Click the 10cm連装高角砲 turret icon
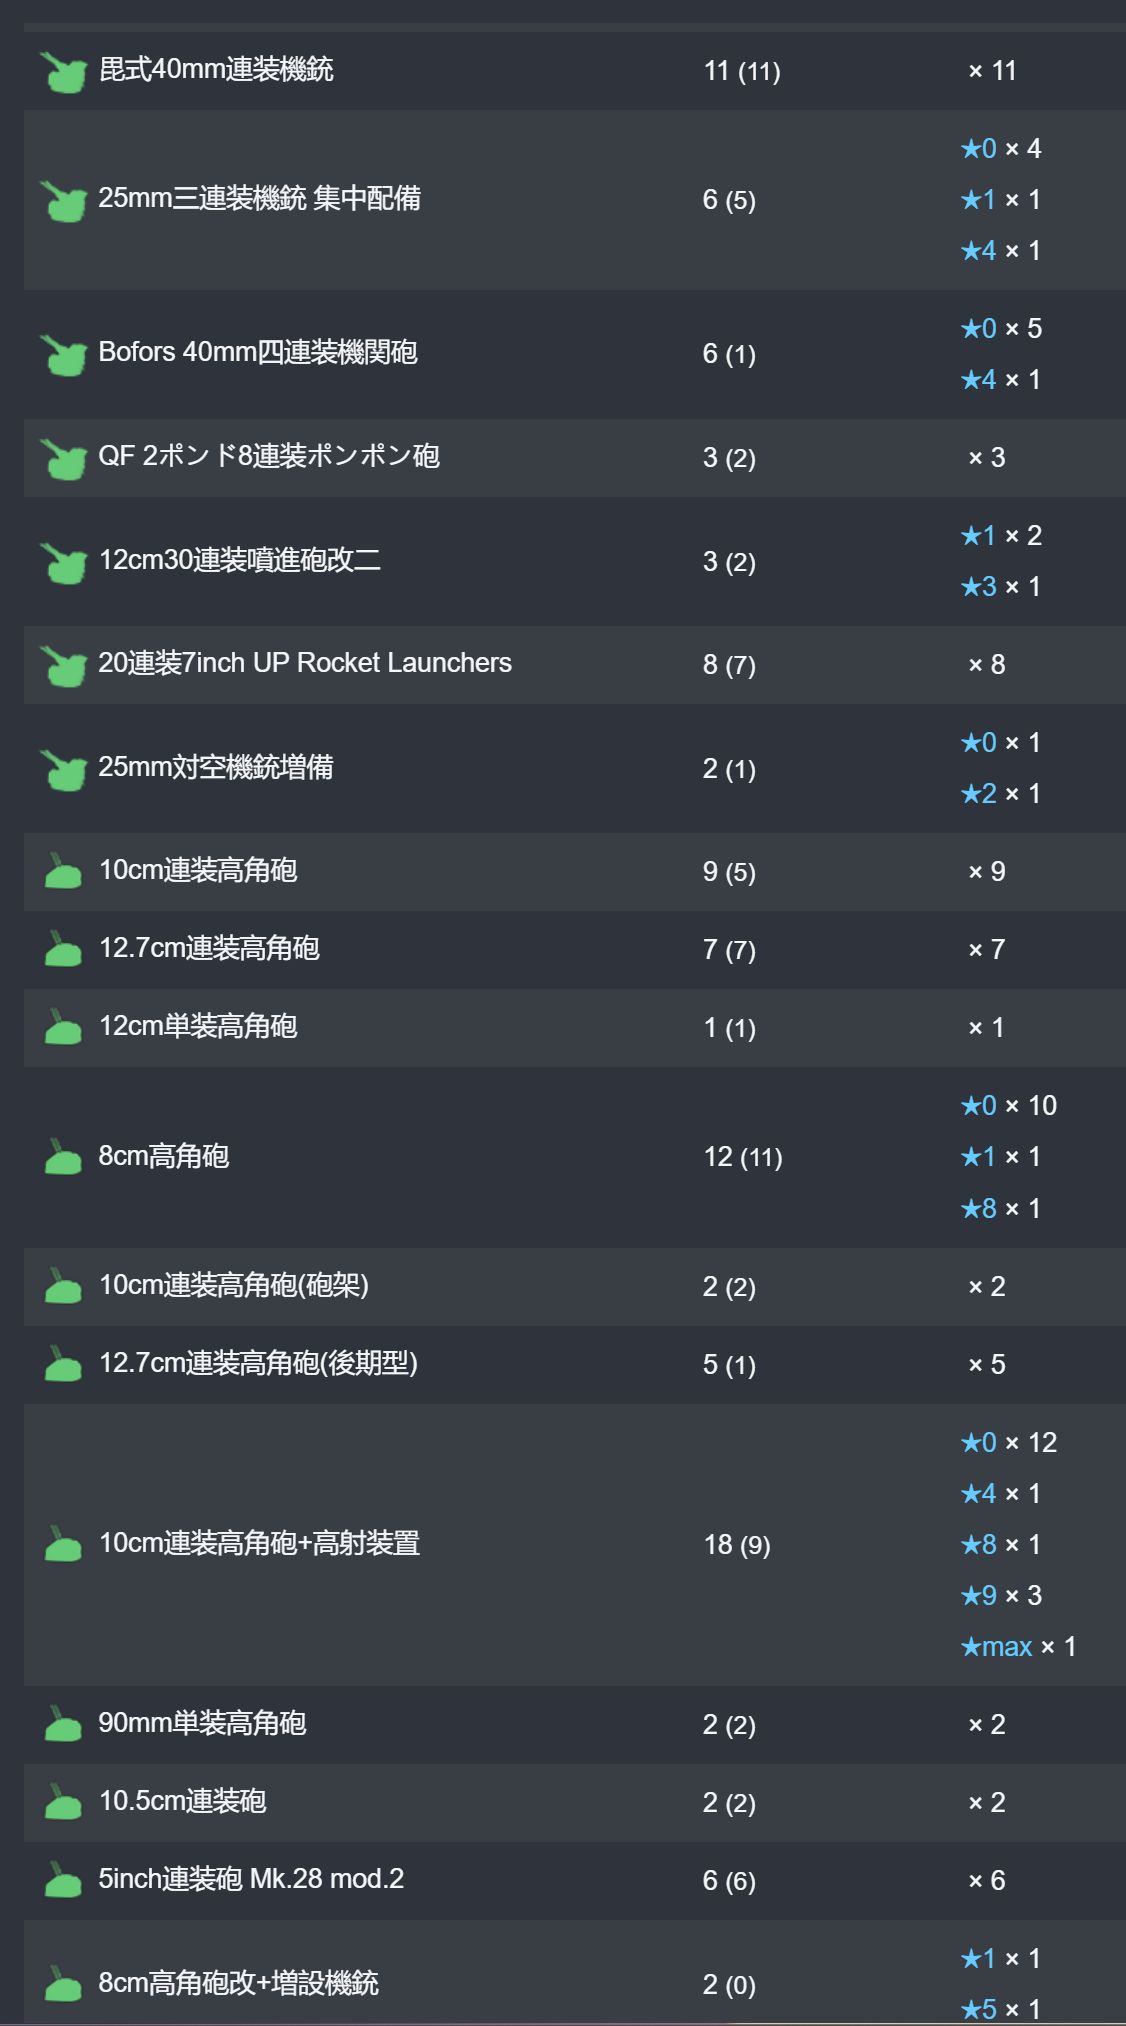Image resolution: width=1126 pixels, height=2026 pixels. (x=63, y=871)
